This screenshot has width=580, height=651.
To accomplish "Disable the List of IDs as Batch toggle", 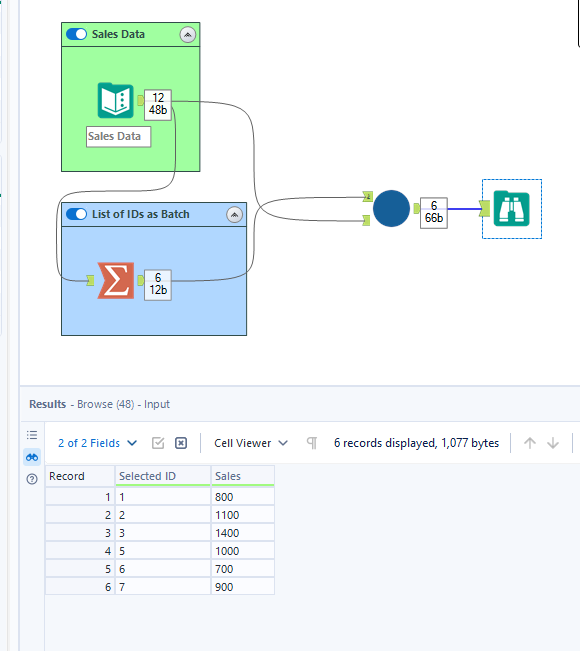I will [76, 214].
